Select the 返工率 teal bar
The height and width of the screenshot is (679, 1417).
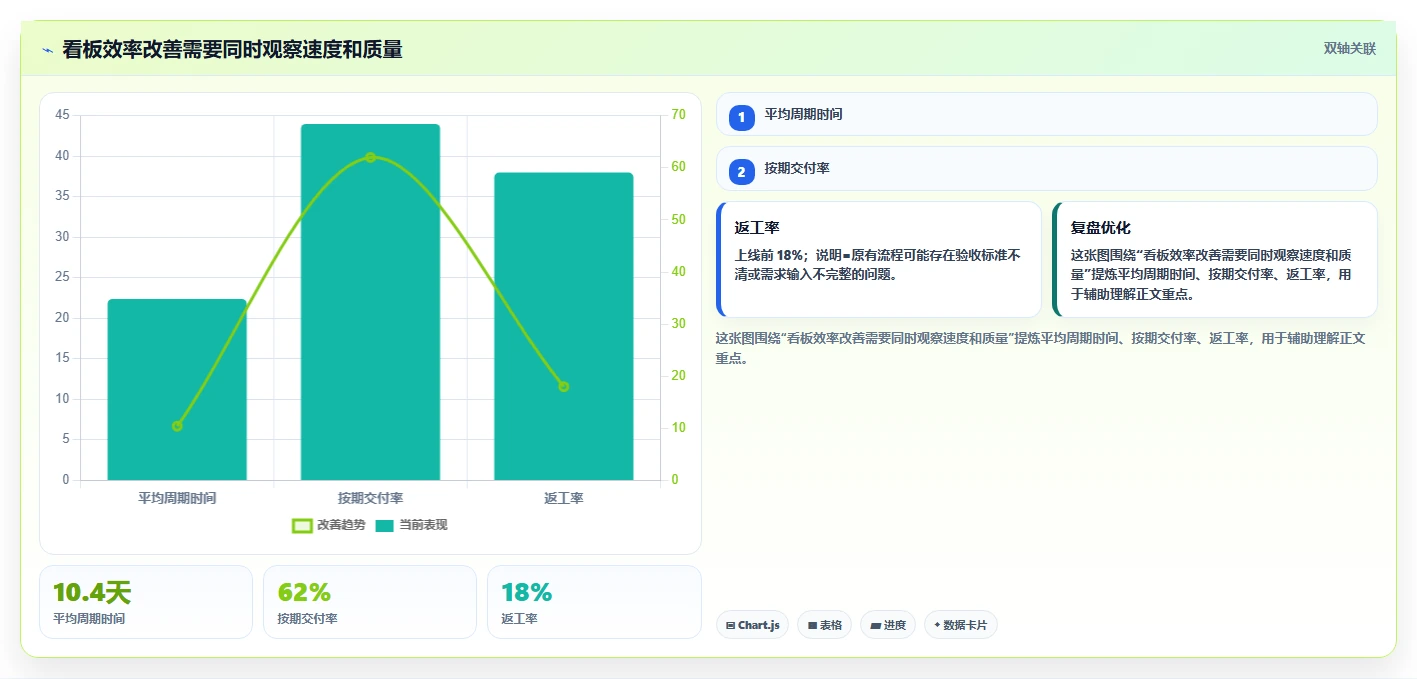564,326
